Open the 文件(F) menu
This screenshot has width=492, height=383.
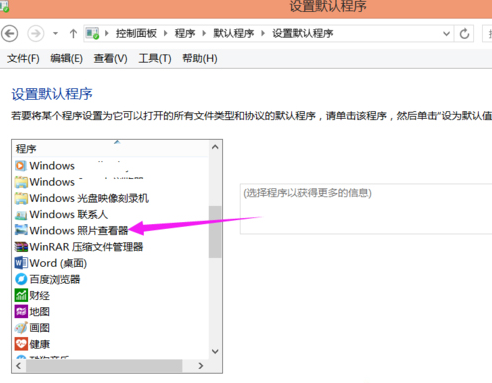23,59
